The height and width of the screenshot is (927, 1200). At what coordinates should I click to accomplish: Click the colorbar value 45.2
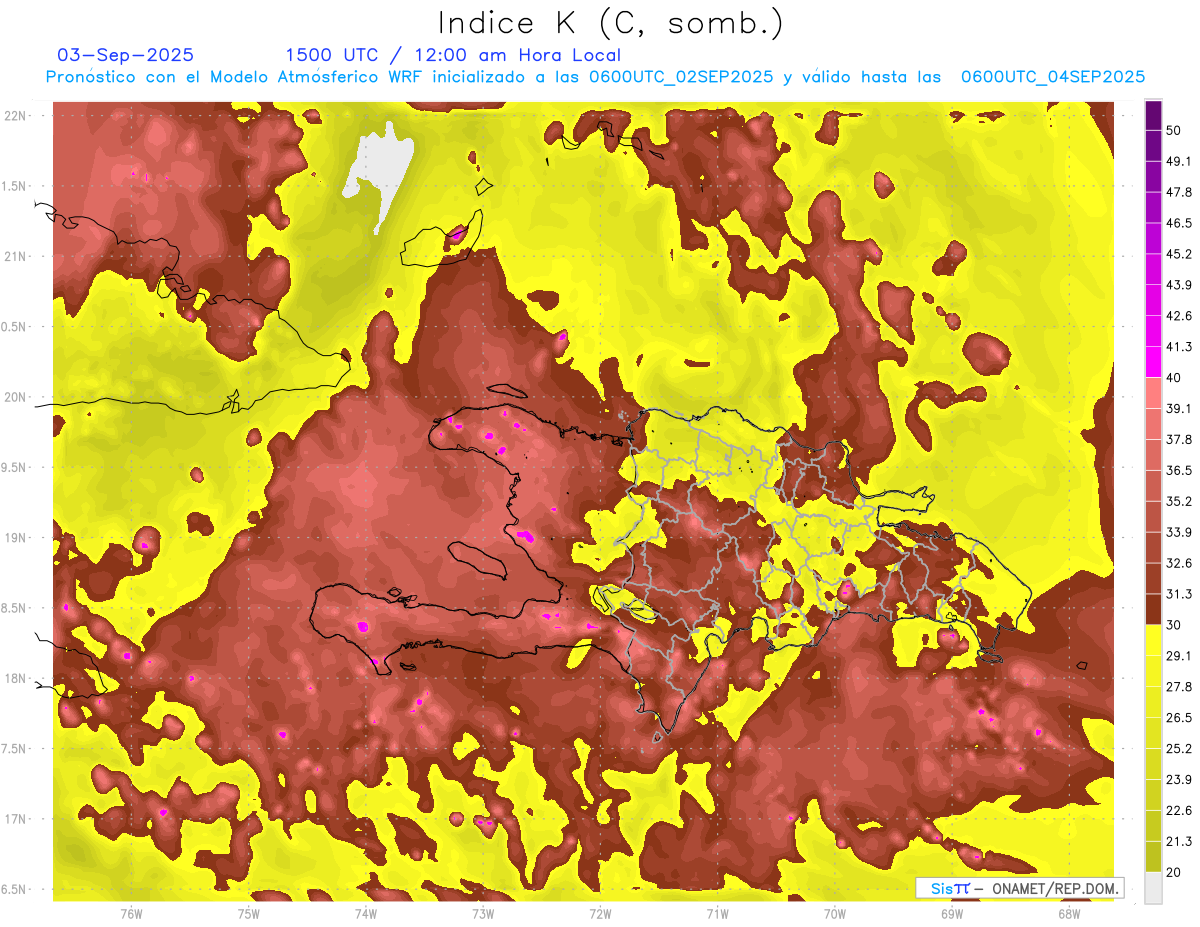[x=1179, y=254]
